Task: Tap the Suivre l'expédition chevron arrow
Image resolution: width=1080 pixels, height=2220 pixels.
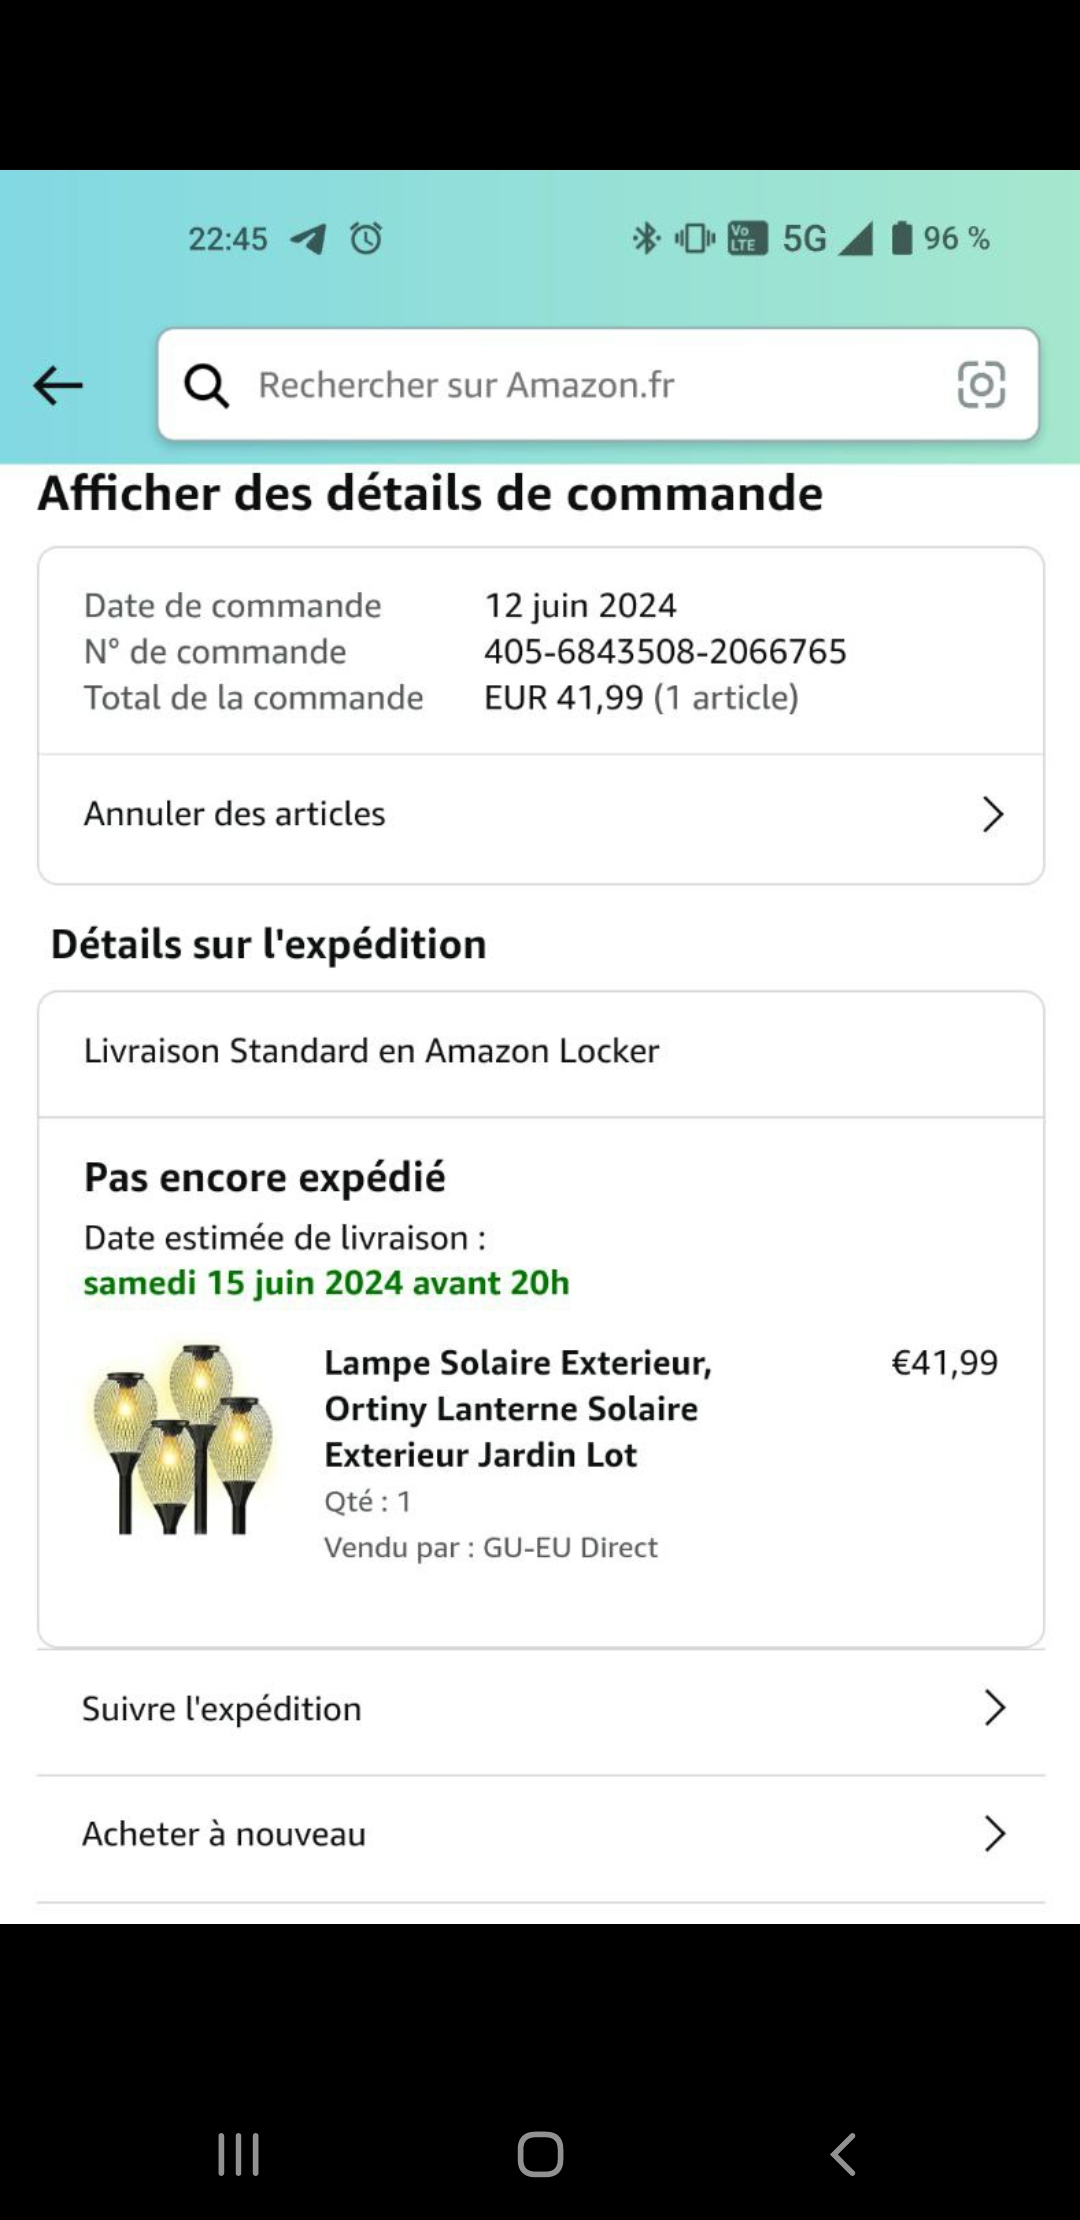Action: tap(994, 1709)
